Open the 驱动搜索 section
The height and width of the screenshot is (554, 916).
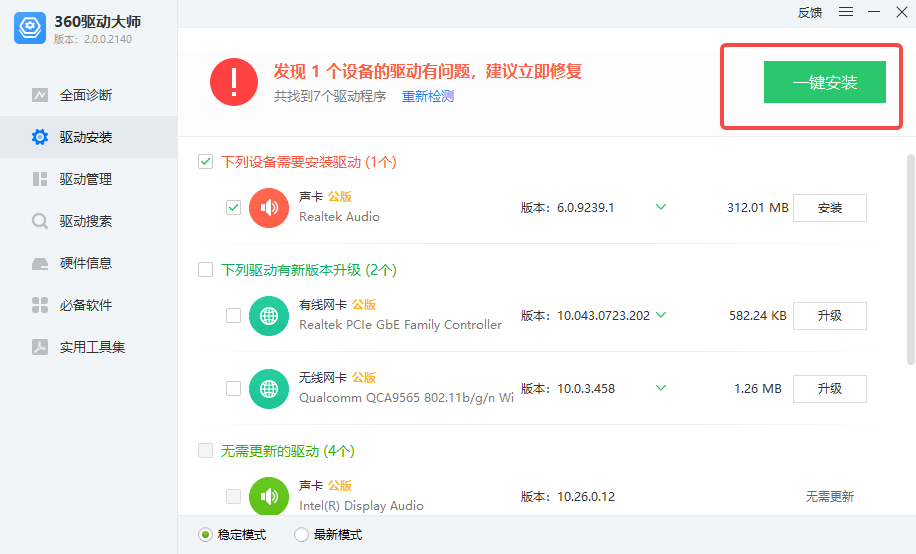(89, 221)
